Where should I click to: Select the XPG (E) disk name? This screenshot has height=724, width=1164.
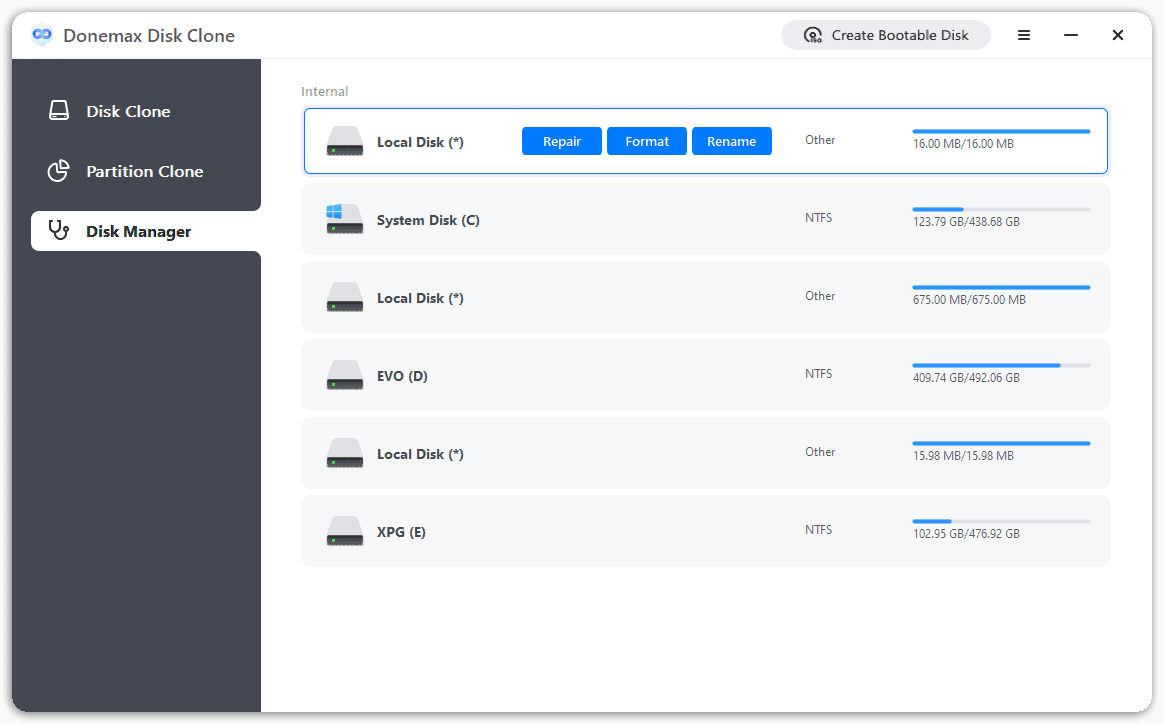tap(401, 532)
